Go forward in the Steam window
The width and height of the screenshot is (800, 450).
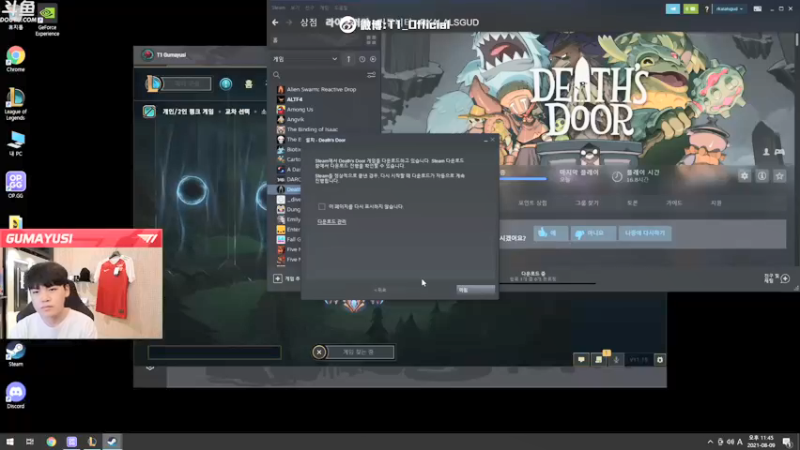point(289,22)
